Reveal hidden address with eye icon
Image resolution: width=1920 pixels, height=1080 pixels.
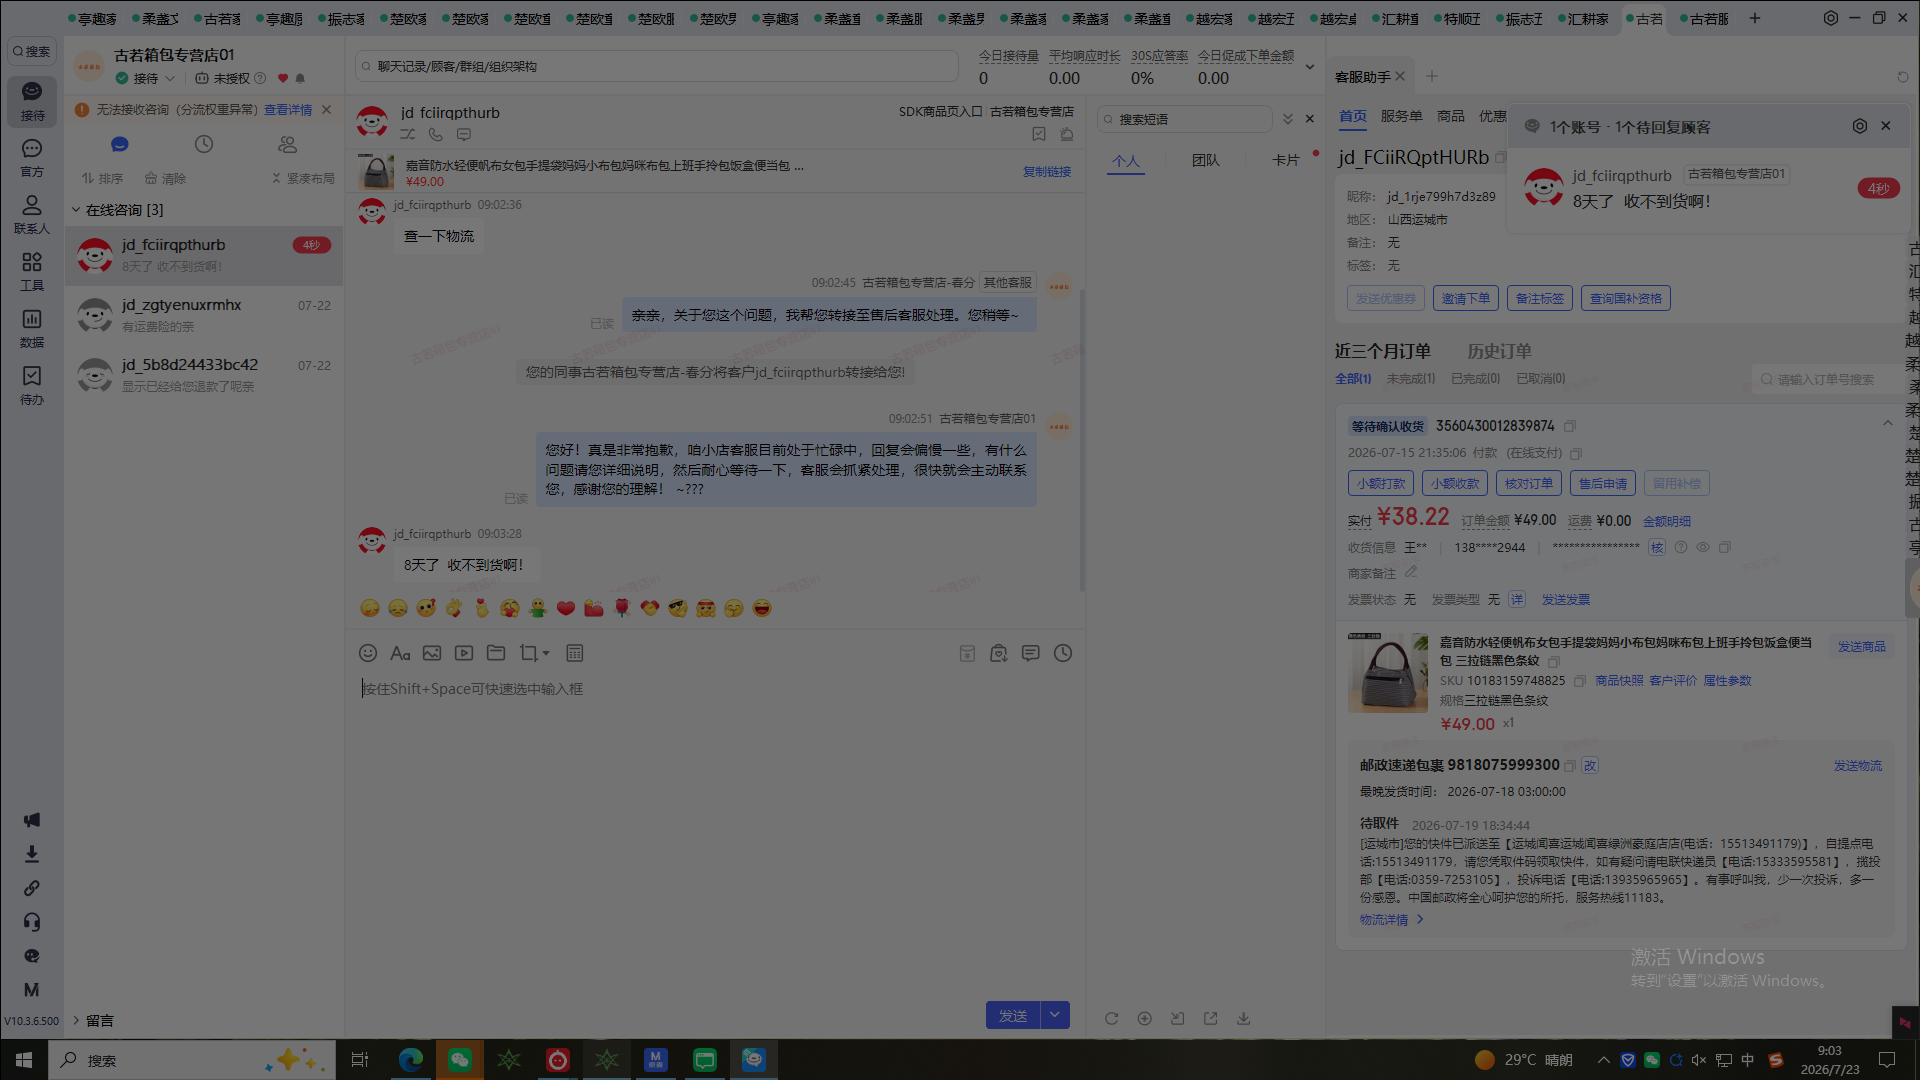click(x=1702, y=547)
